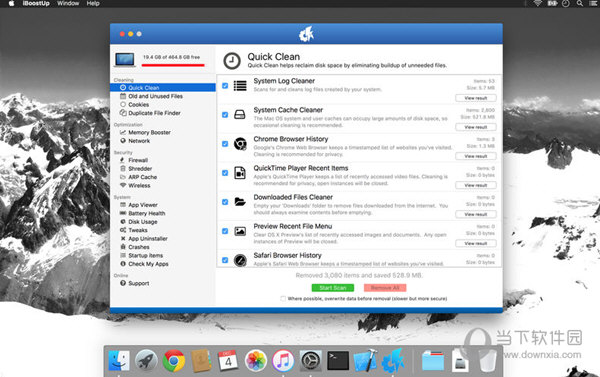
Task: View result for System Cache Cleaner
Action: 476,127
